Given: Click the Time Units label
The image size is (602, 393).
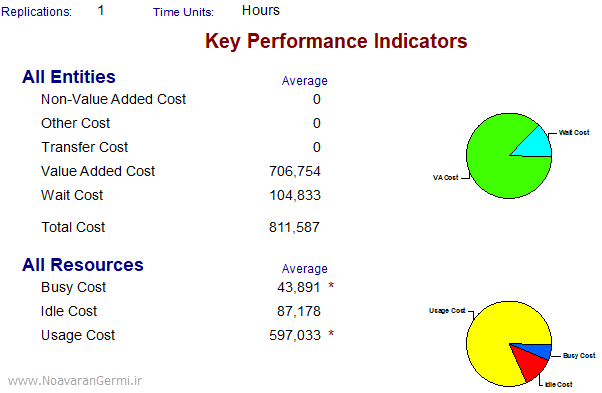Looking at the screenshot, I should (183, 12).
